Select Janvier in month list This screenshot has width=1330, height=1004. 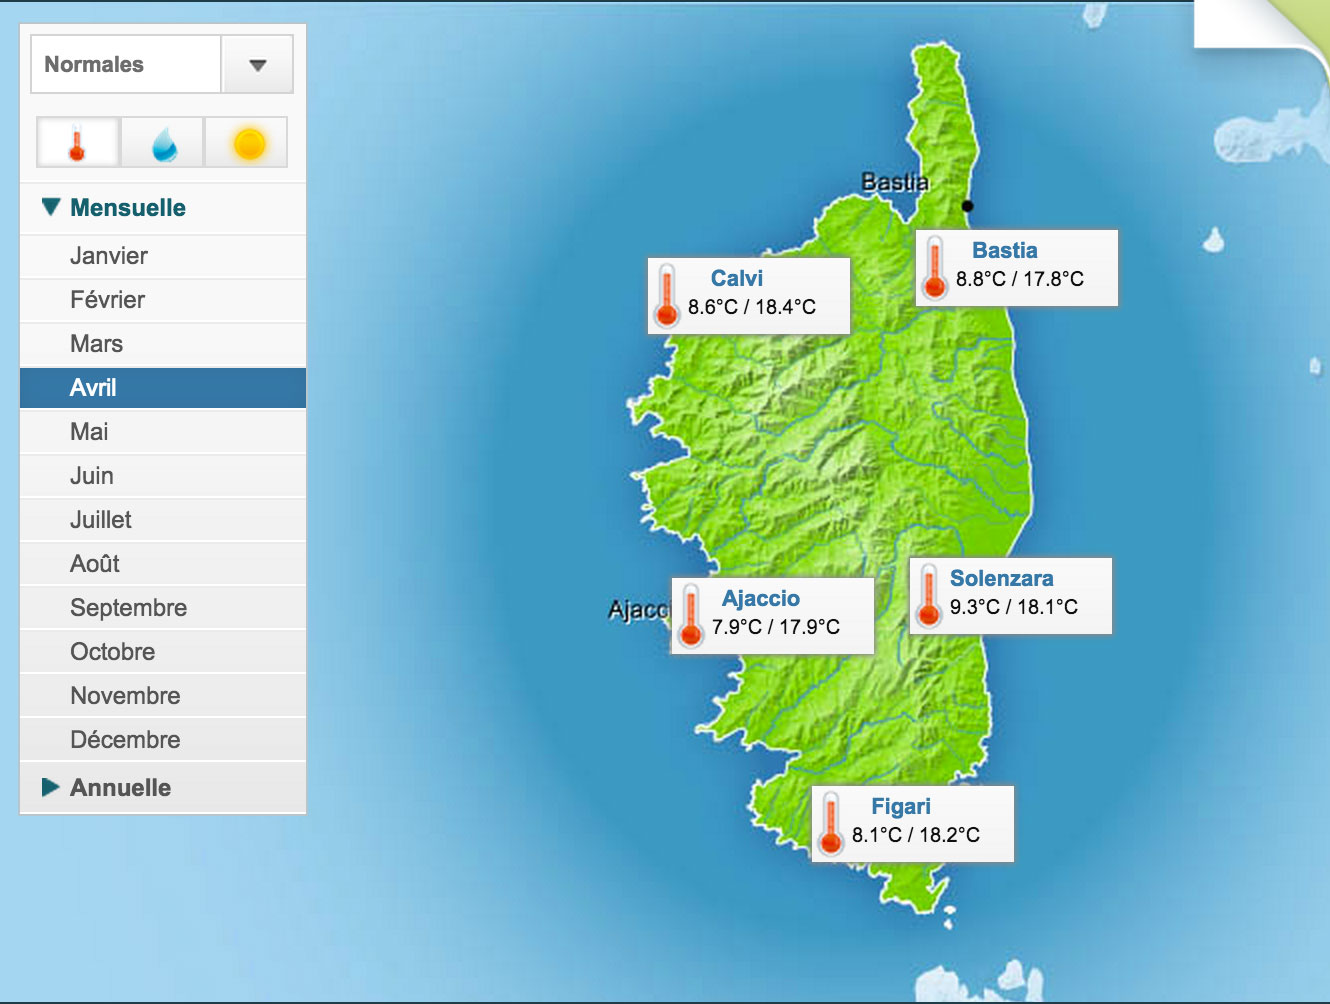pos(163,256)
